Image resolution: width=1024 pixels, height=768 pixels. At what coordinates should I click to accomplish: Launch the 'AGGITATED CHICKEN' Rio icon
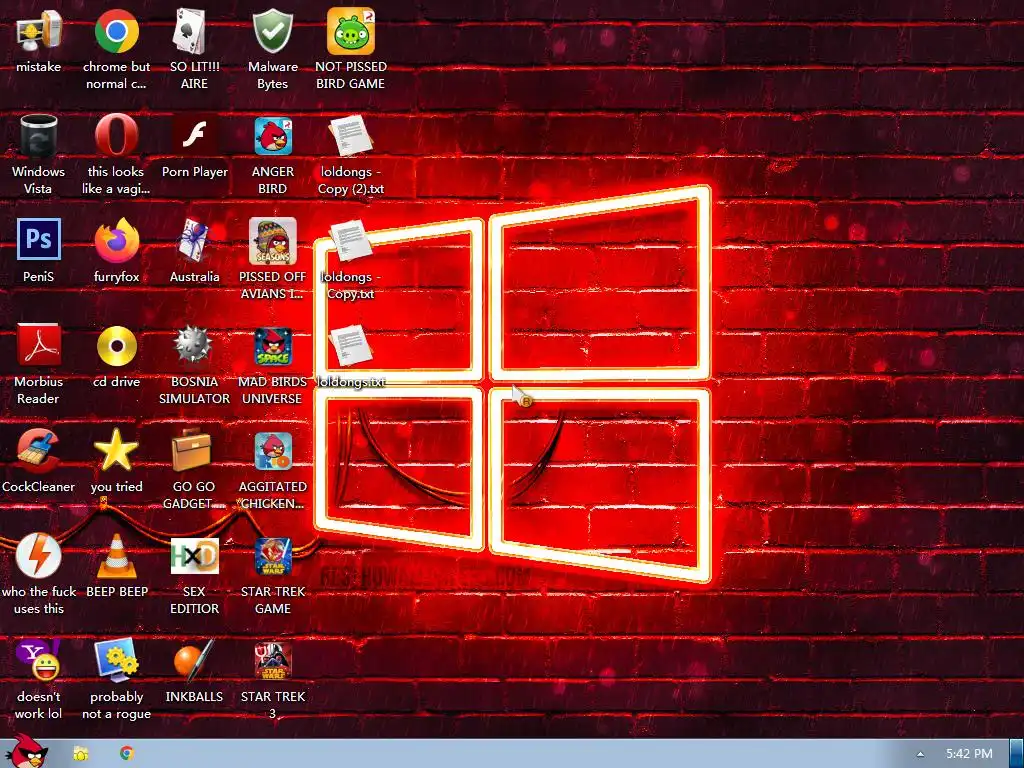[273, 451]
